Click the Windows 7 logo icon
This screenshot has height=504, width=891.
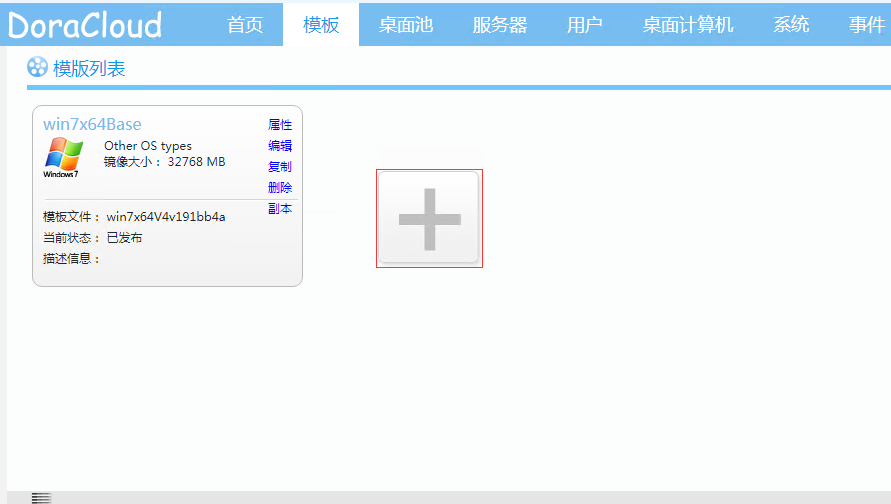[62, 157]
